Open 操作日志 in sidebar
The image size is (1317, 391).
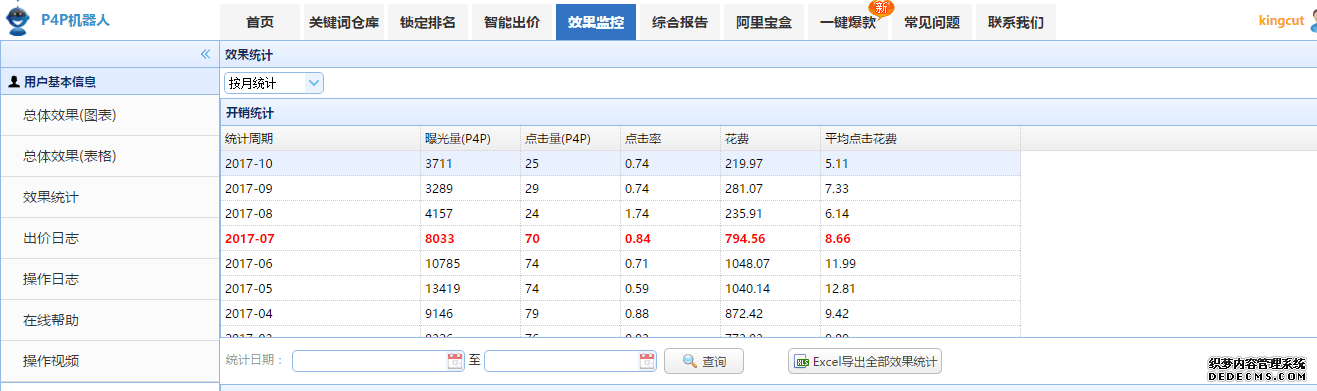tap(109, 279)
